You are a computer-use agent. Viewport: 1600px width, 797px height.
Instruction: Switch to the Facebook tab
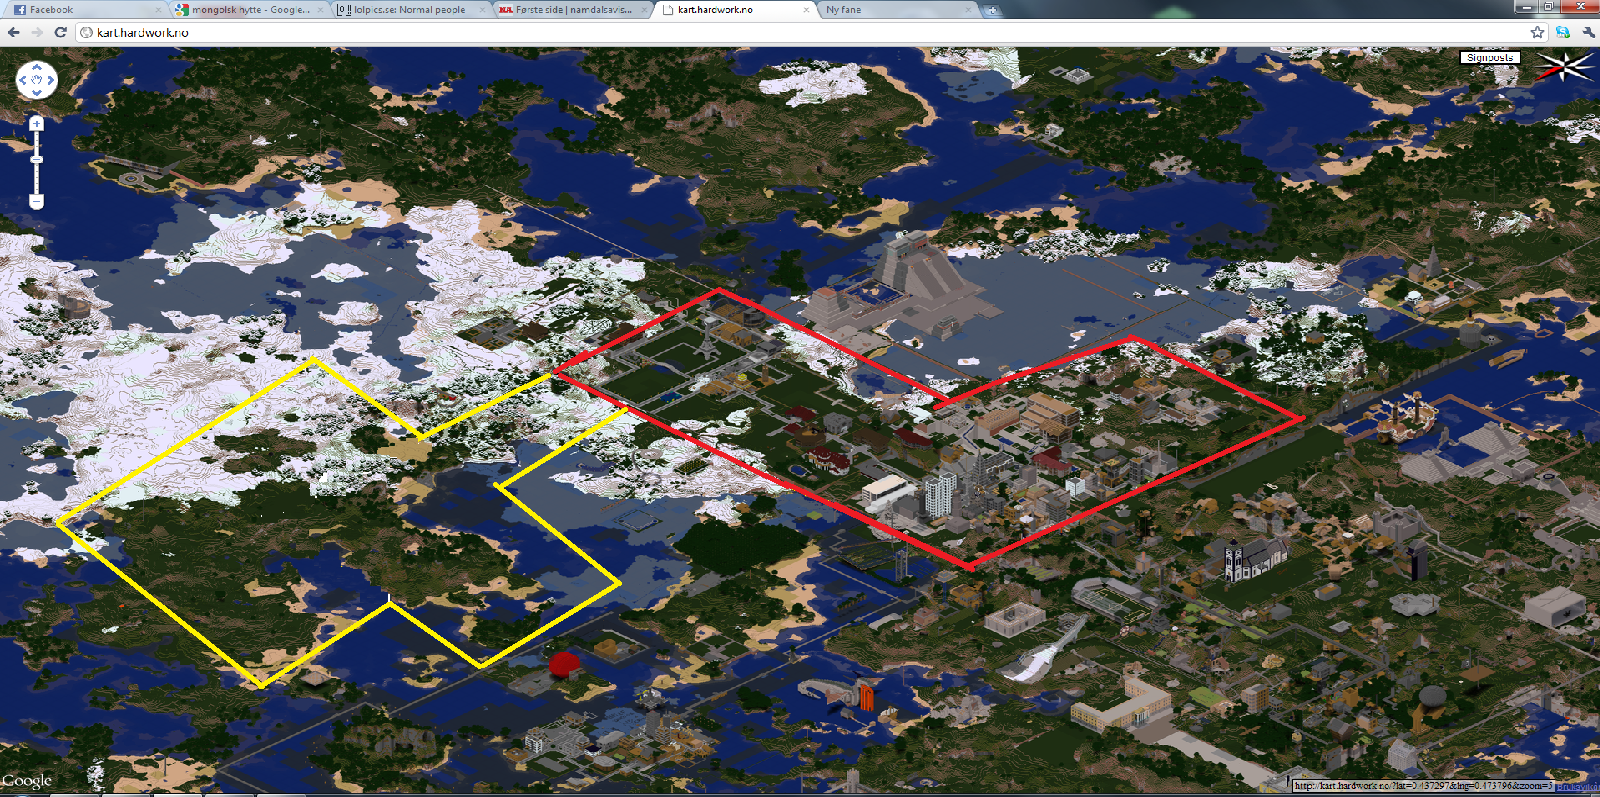(x=85, y=9)
